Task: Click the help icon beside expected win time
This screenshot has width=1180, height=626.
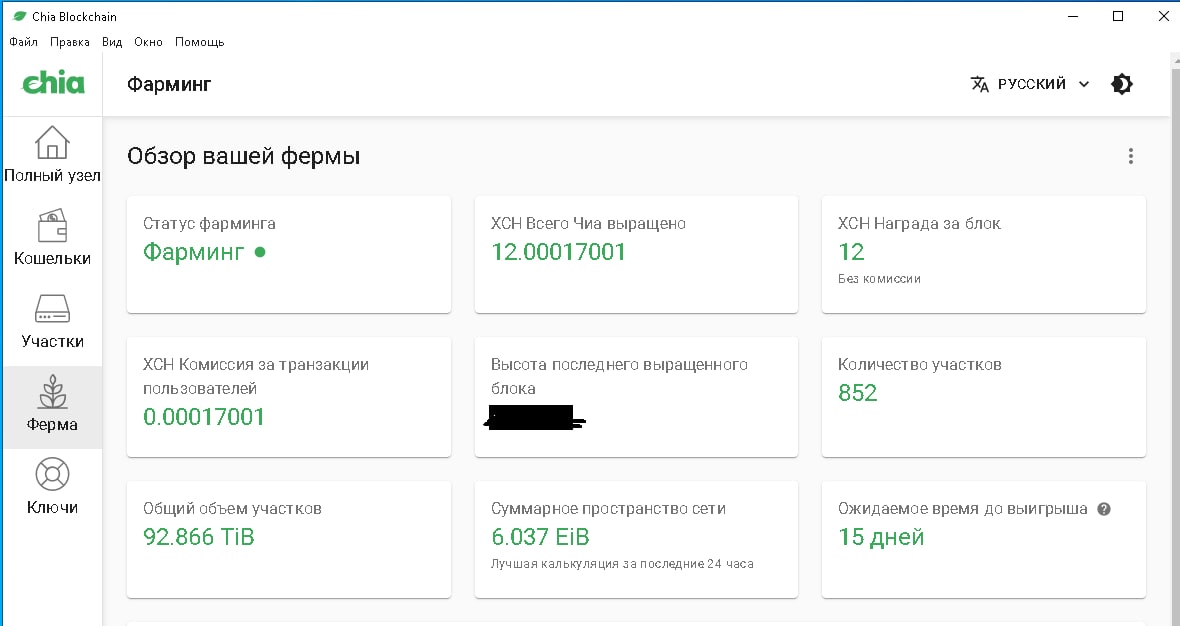Action: (1103, 509)
